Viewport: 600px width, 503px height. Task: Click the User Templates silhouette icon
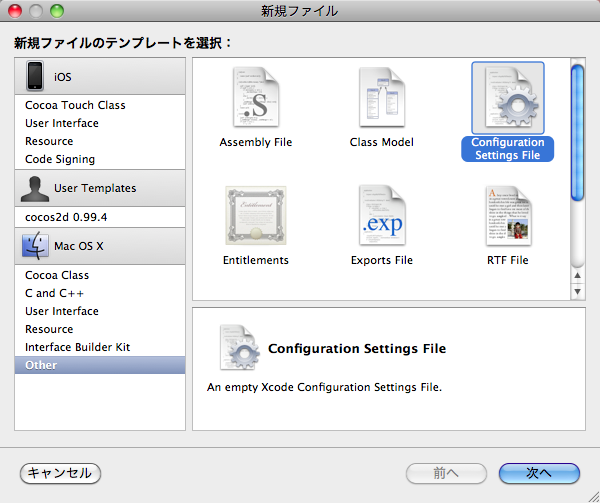point(35,189)
